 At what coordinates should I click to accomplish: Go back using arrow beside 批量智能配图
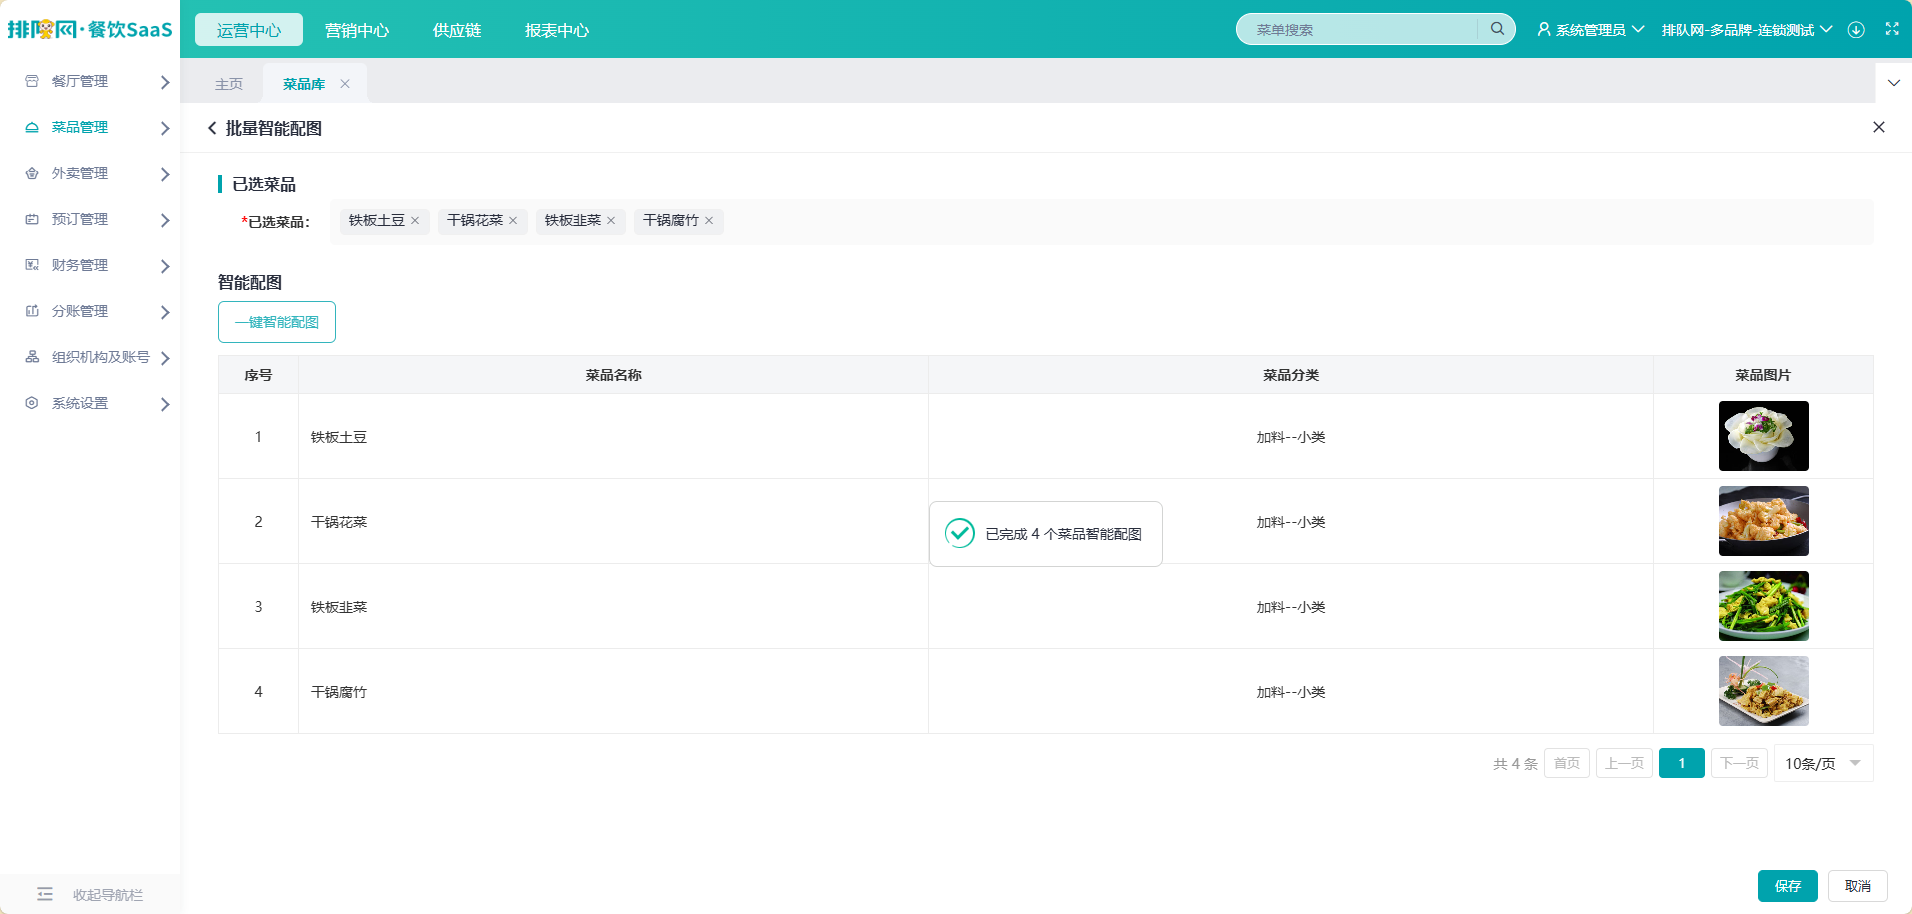212,128
